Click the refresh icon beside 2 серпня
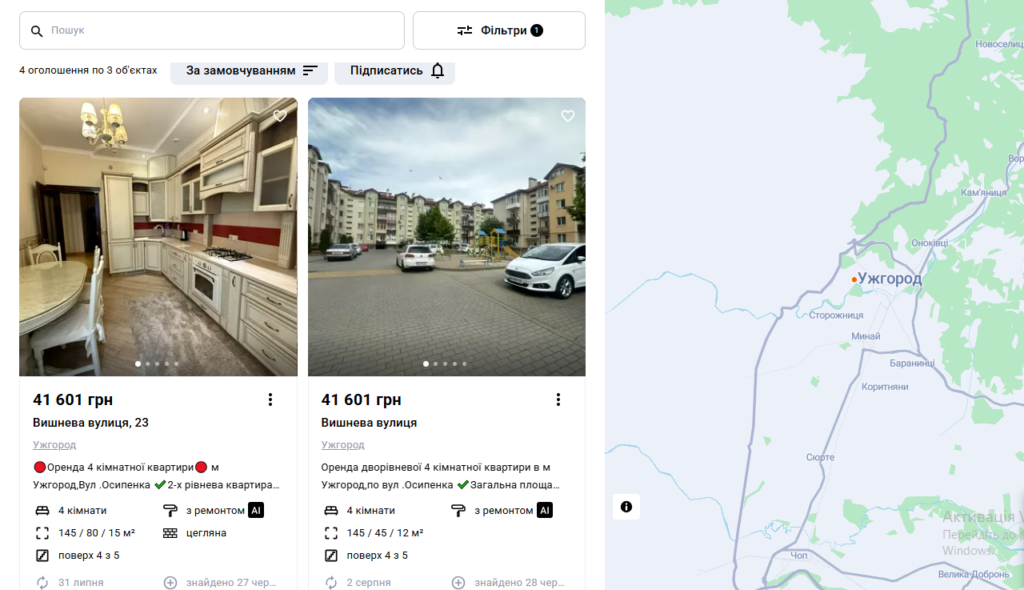The height and width of the screenshot is (590, 1024). click(x=331, y=582)
